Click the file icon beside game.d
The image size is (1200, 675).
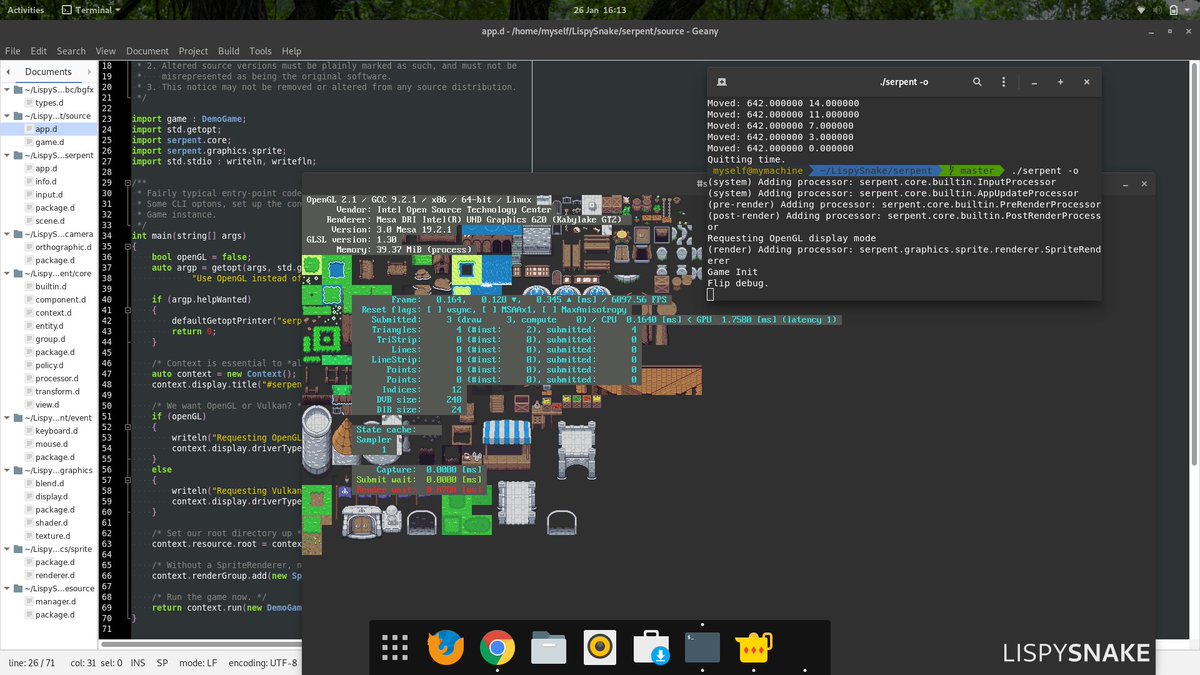(27, 142)
